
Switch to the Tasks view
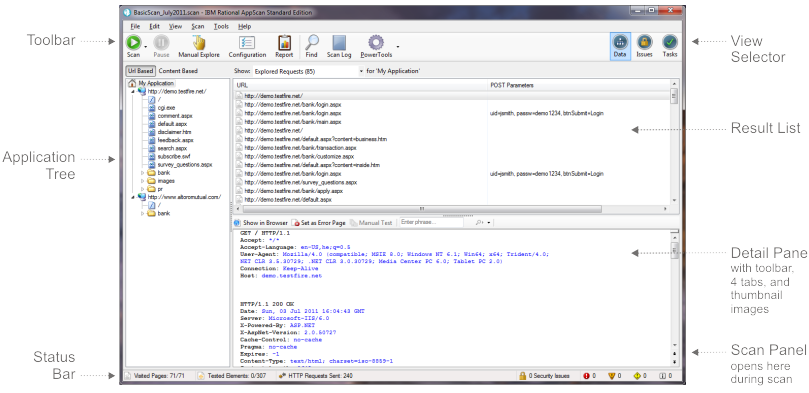click(x=670, y=46)
